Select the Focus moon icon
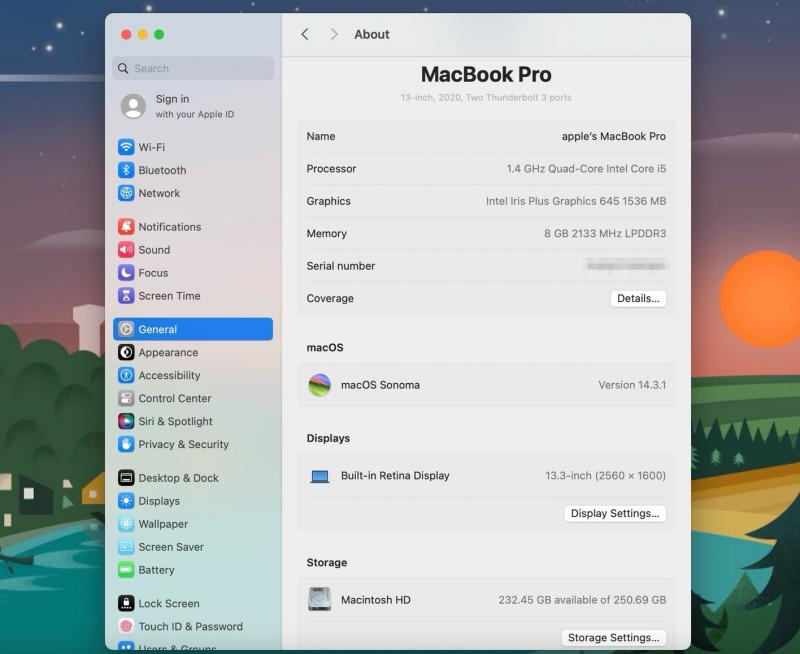The width and height of the screenshot is (800, 654). click(x=126, y=272)
